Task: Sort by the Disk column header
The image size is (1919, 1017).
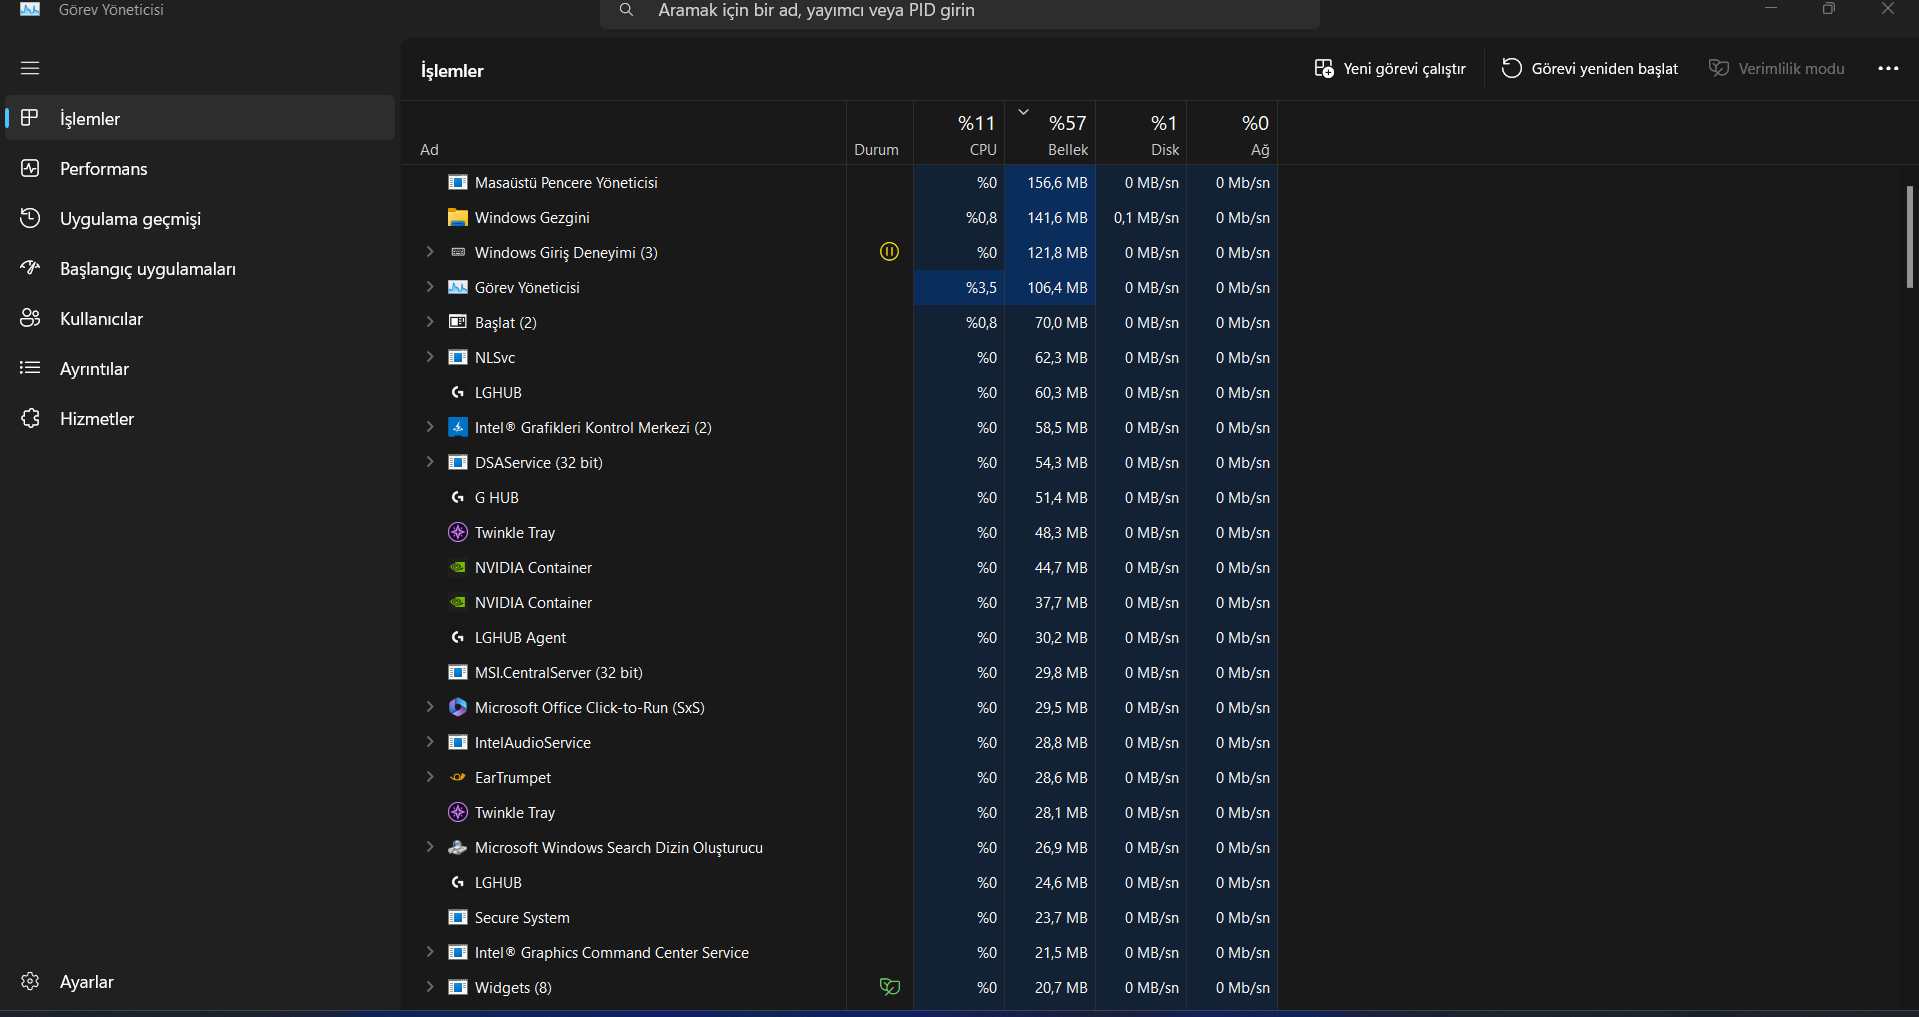Action: tap(1142, 134)
